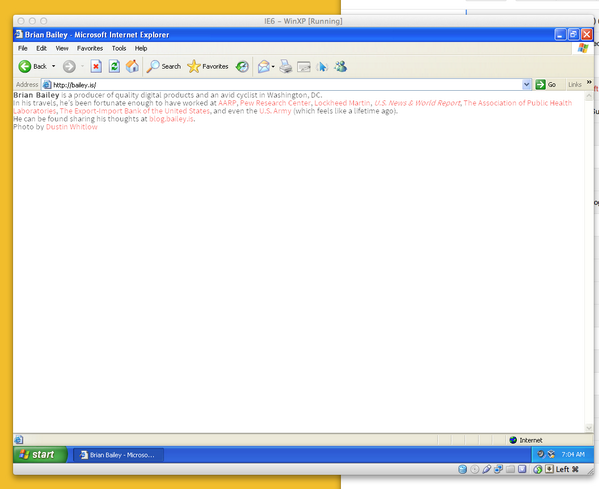Click the Back navigation button
This screenshot has height=489, width=599.
pos(32,66)
